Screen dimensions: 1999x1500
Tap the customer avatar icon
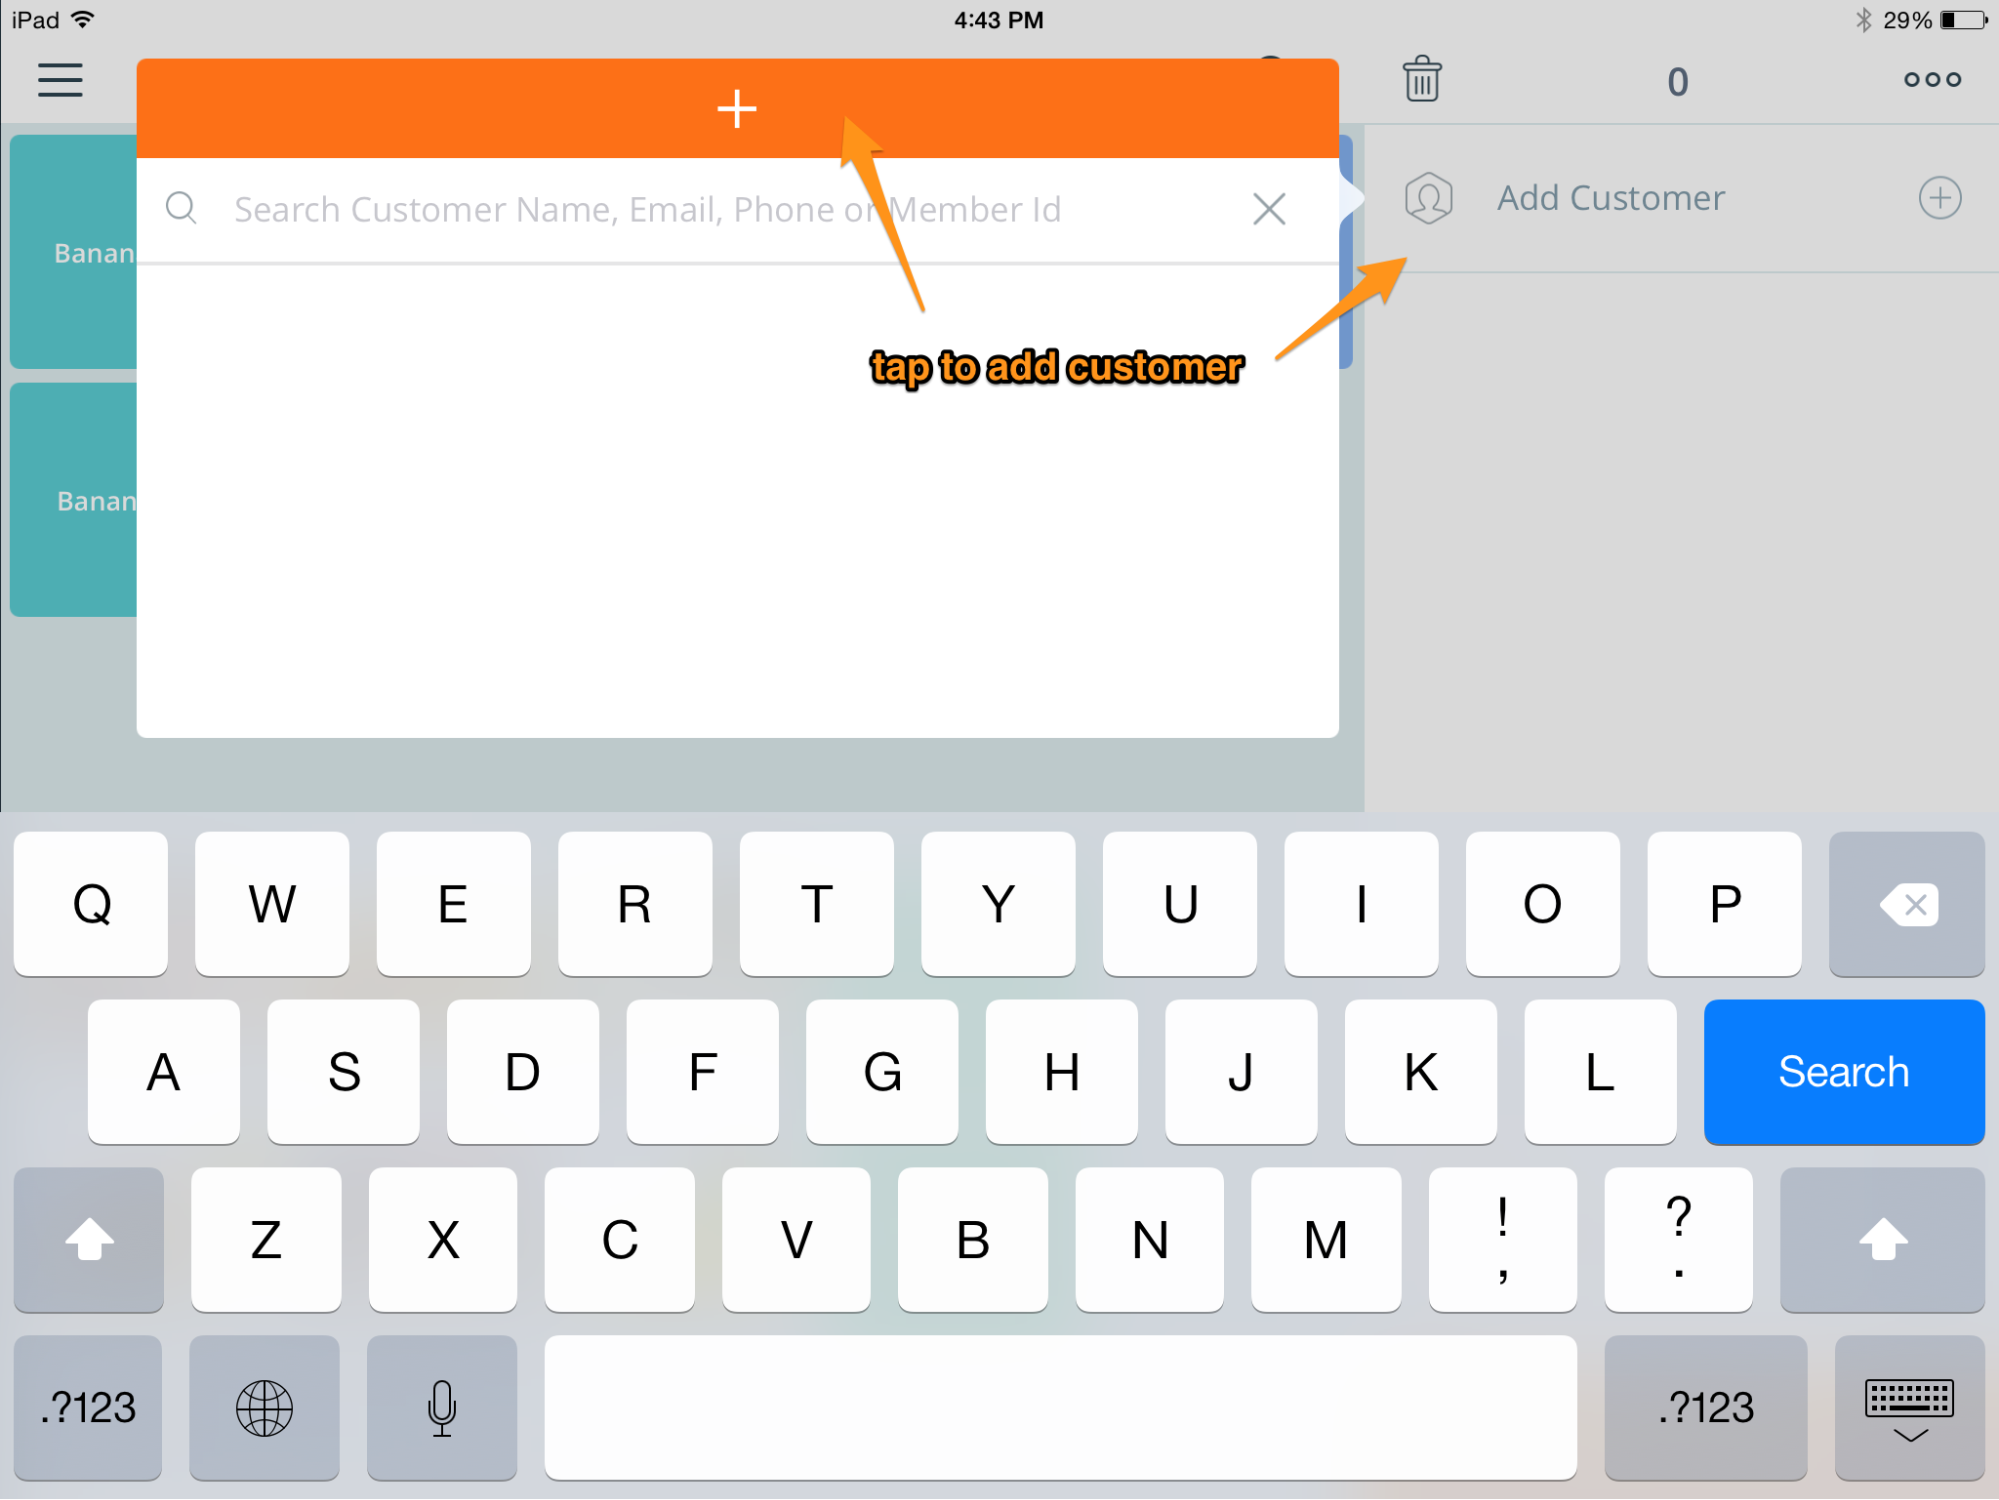click(x=1428, y=198)
